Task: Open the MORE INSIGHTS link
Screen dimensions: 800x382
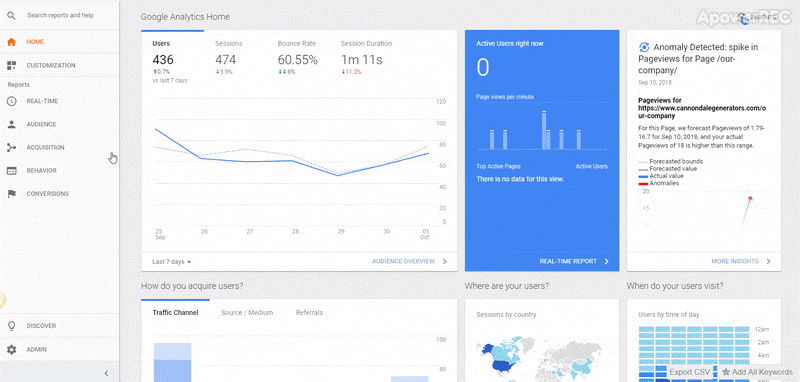Action: [x=735, y=261]
